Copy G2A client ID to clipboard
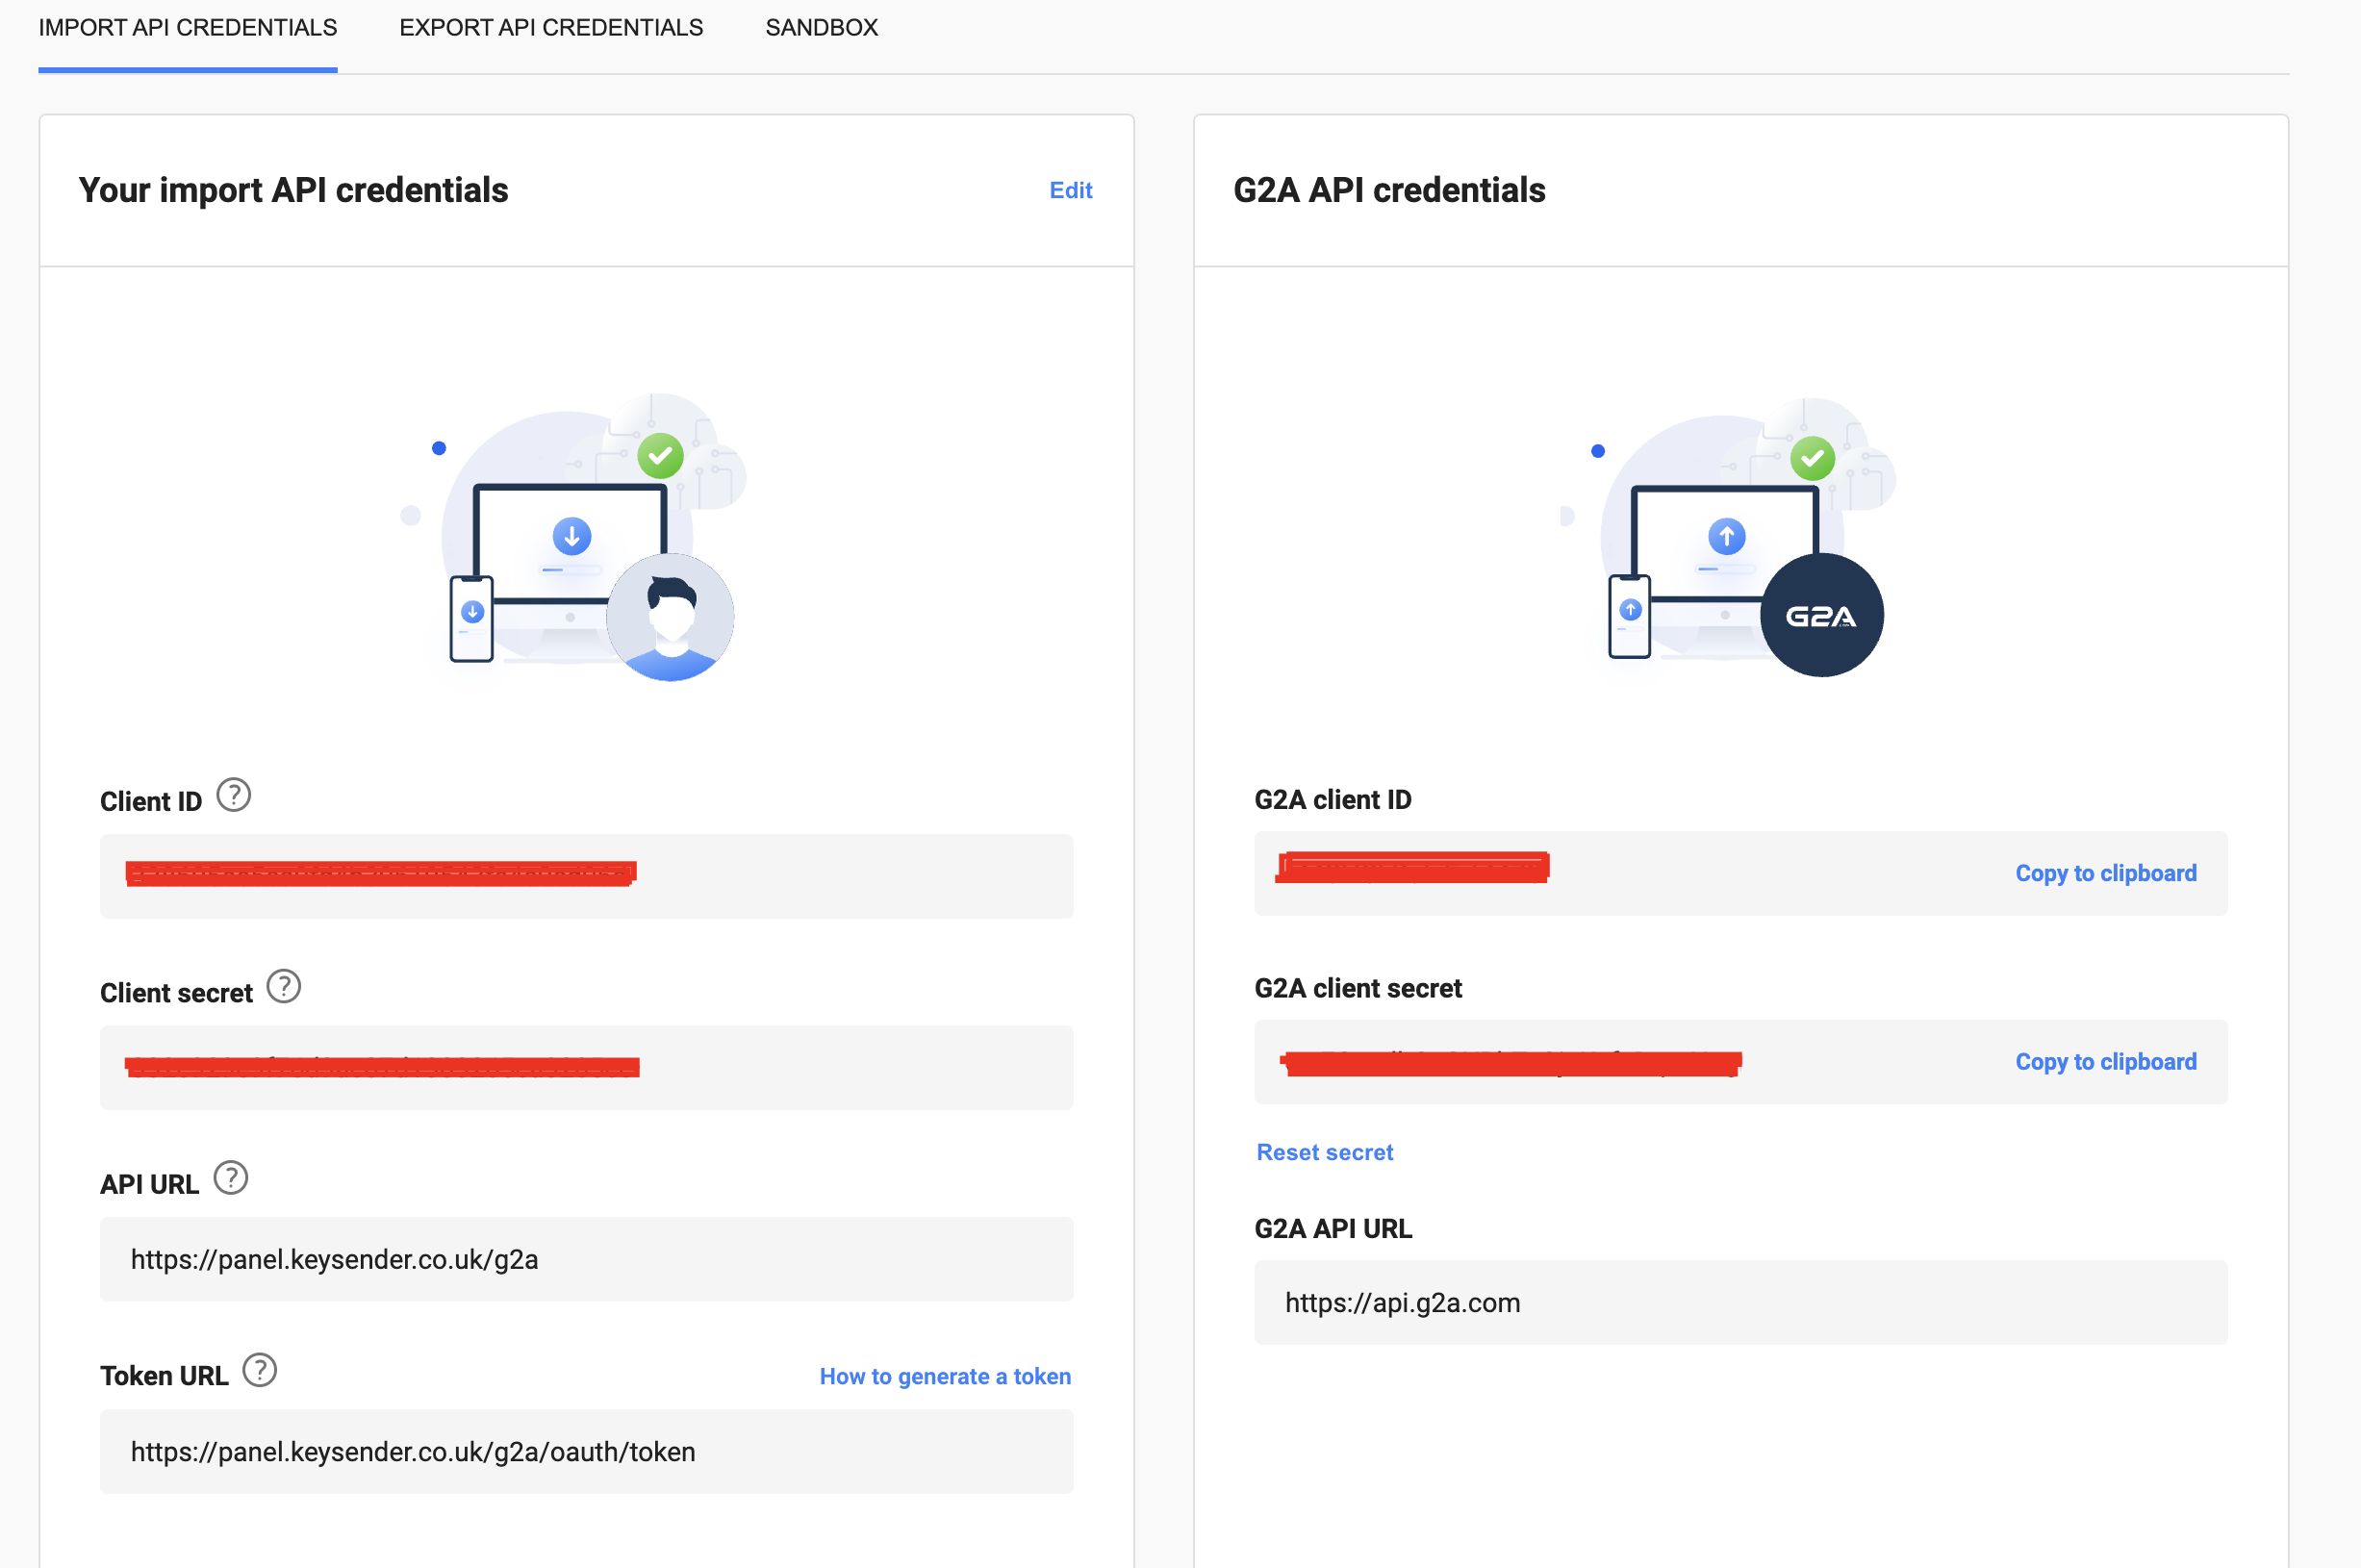The image size is (2361, 1568). (2105, 873)
